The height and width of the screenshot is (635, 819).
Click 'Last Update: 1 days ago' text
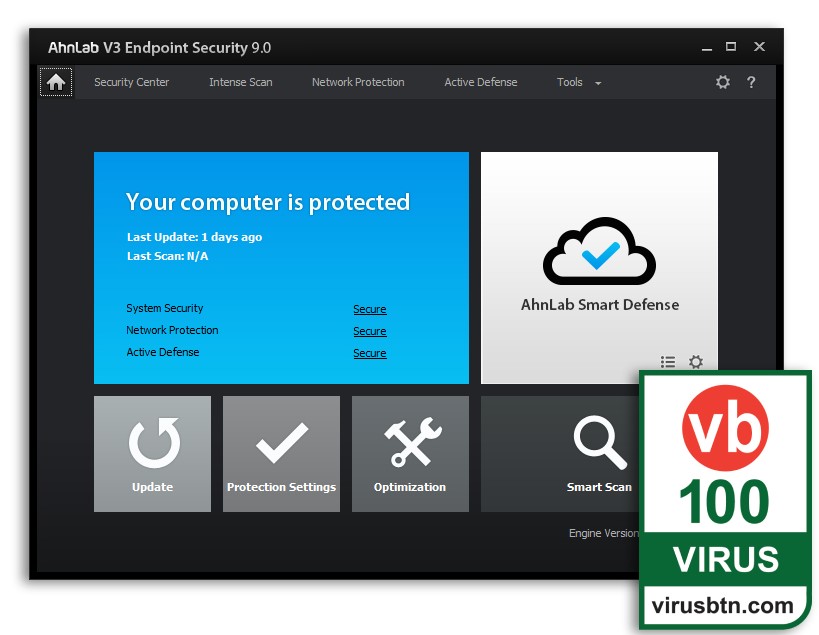point(194,237)
